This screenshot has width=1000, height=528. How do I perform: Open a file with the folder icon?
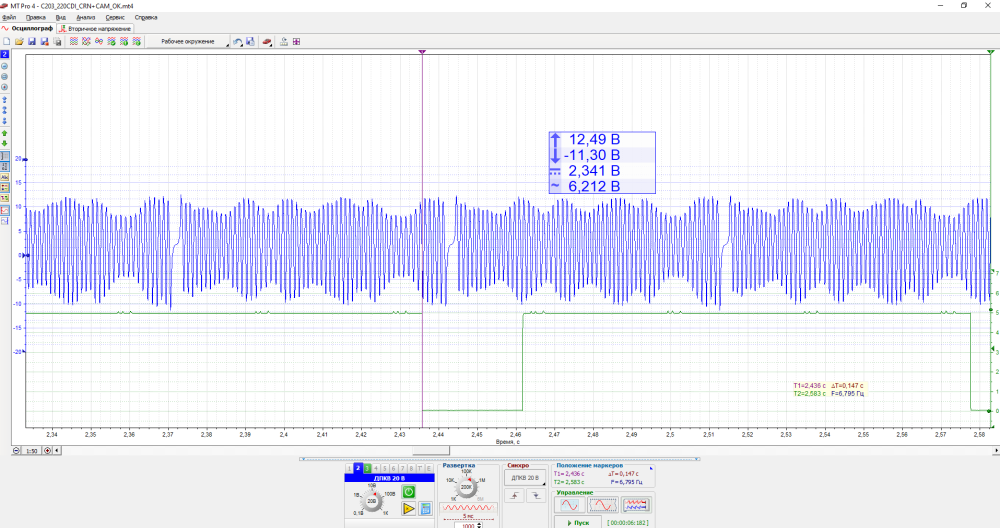[19, 42]
